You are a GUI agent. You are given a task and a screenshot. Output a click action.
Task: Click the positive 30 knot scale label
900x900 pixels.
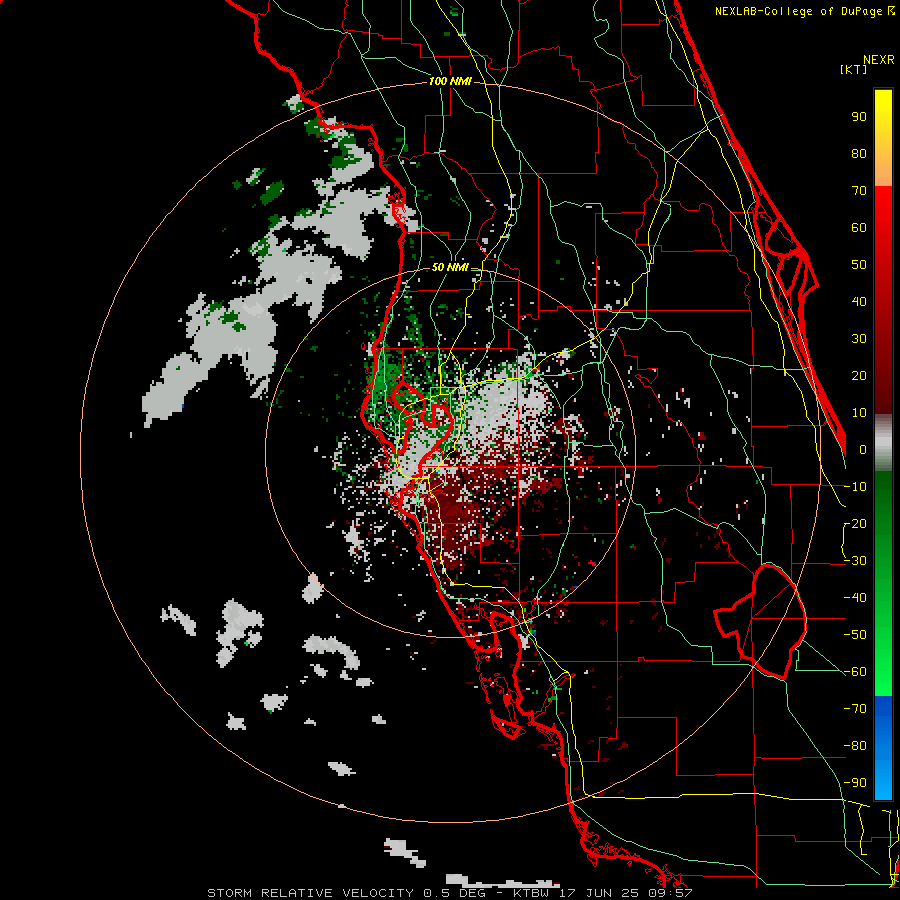click(859, 339)
